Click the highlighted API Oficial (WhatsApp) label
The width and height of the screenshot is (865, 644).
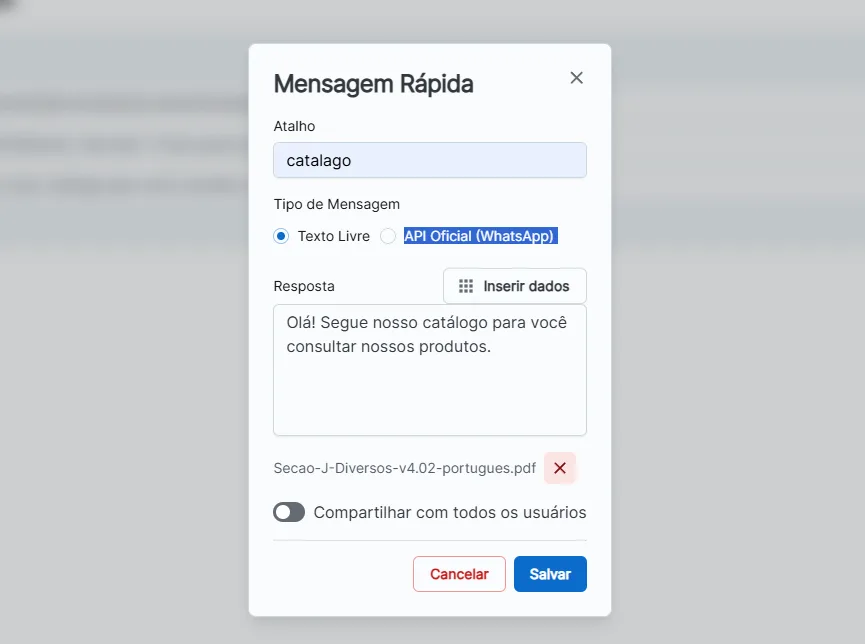click(x=479, y=236)
